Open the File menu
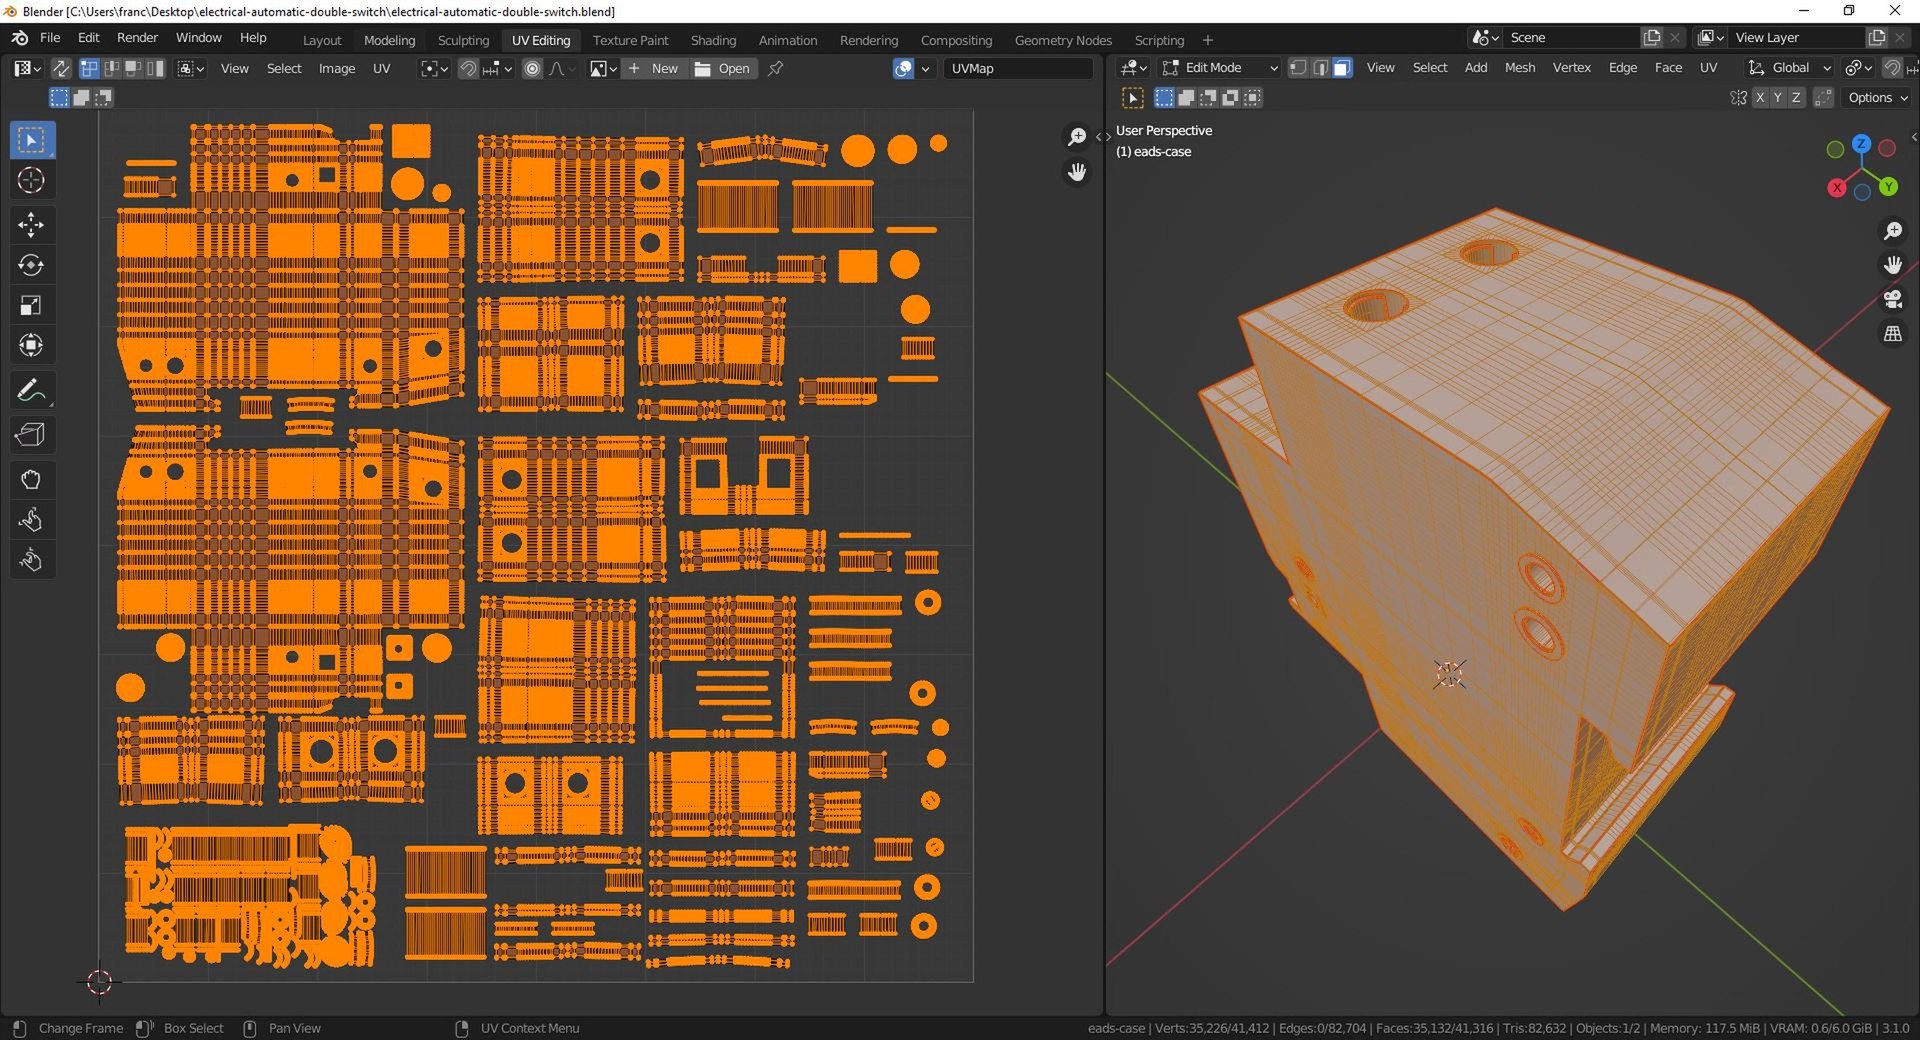This screenshot has height=1040, width=1920. pos(50,38)
